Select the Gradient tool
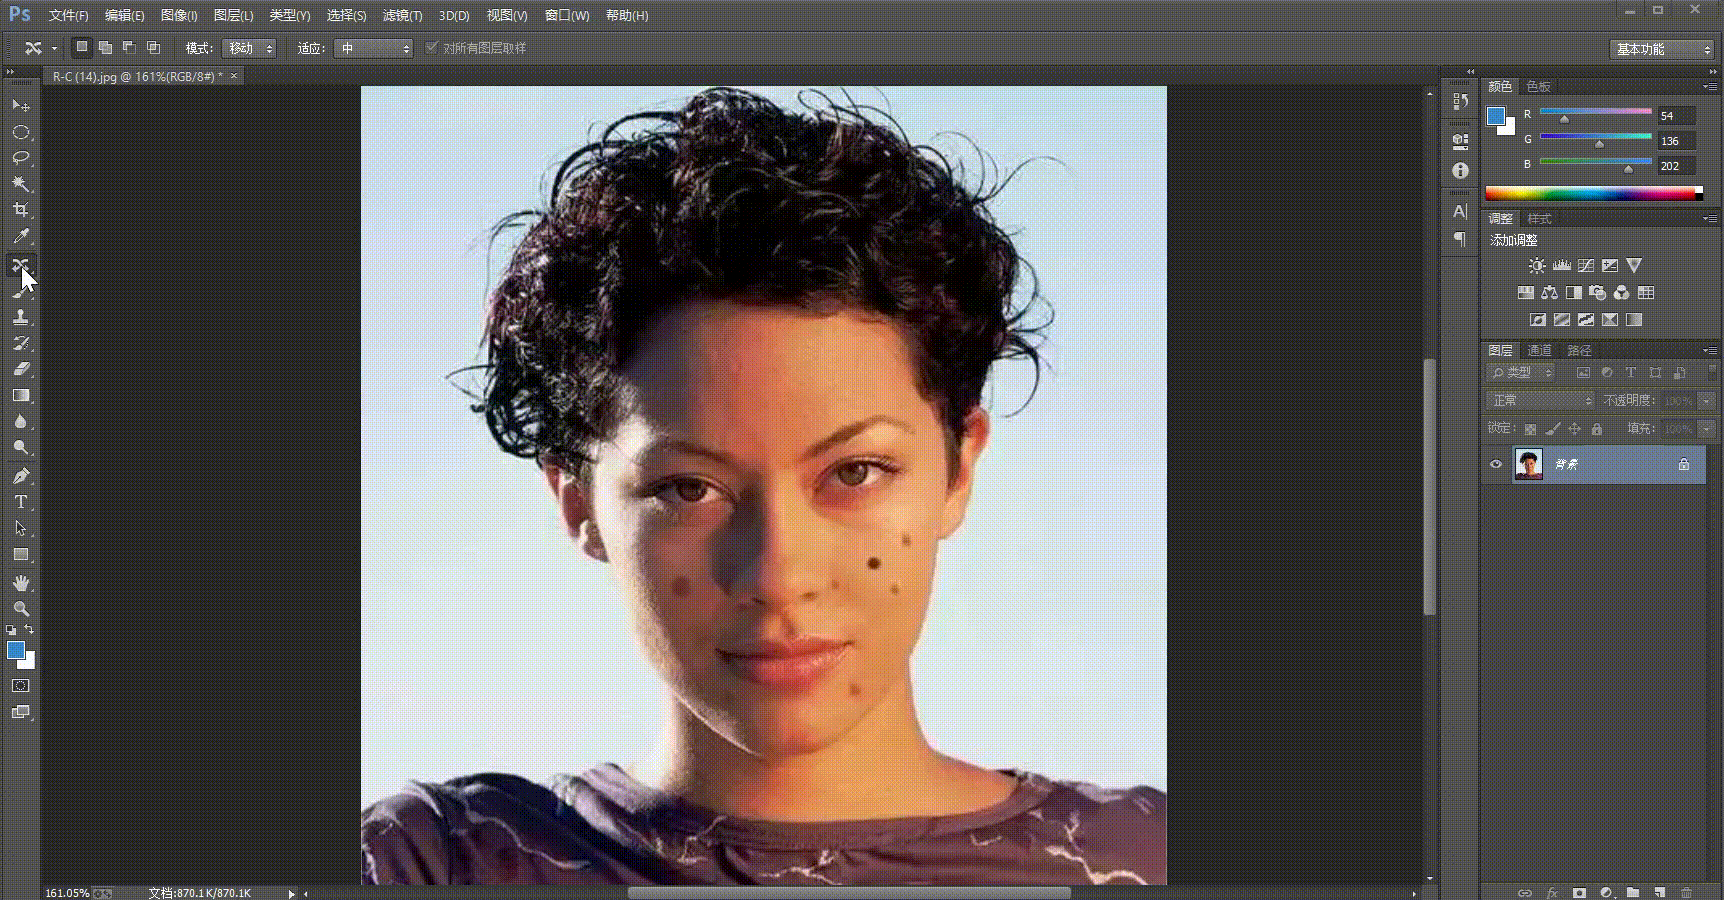The height and width of the screenshot is (900, 1724). tap(20, 396)
